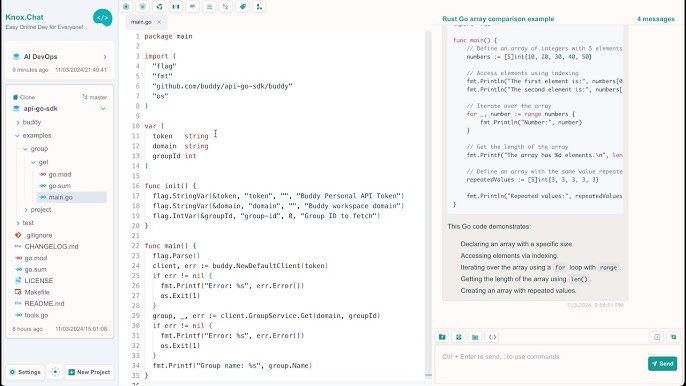This screenshot has height=386, width=686.
Task: Click the Send button
Action: [662, 364]
